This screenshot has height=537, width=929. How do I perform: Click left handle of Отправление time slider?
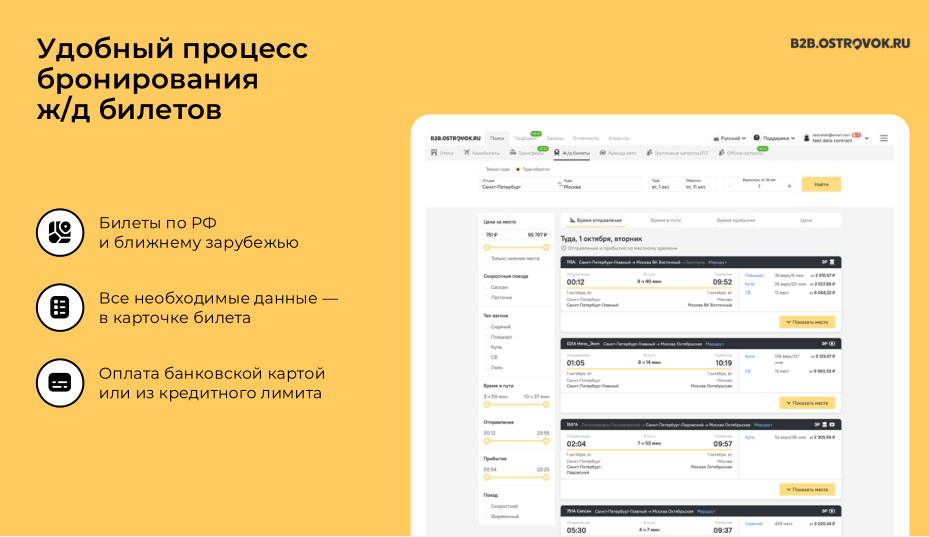pyautogui.click(x=487, y=441)
